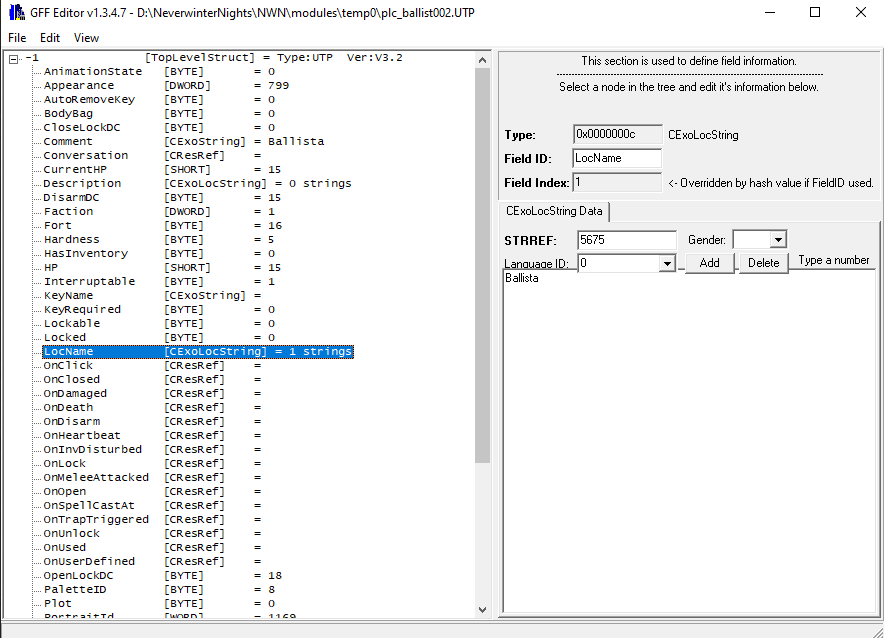The height and width of the screenshot is (638, 884).
Task: Click the Field Index box
Action: coord(616,181)
